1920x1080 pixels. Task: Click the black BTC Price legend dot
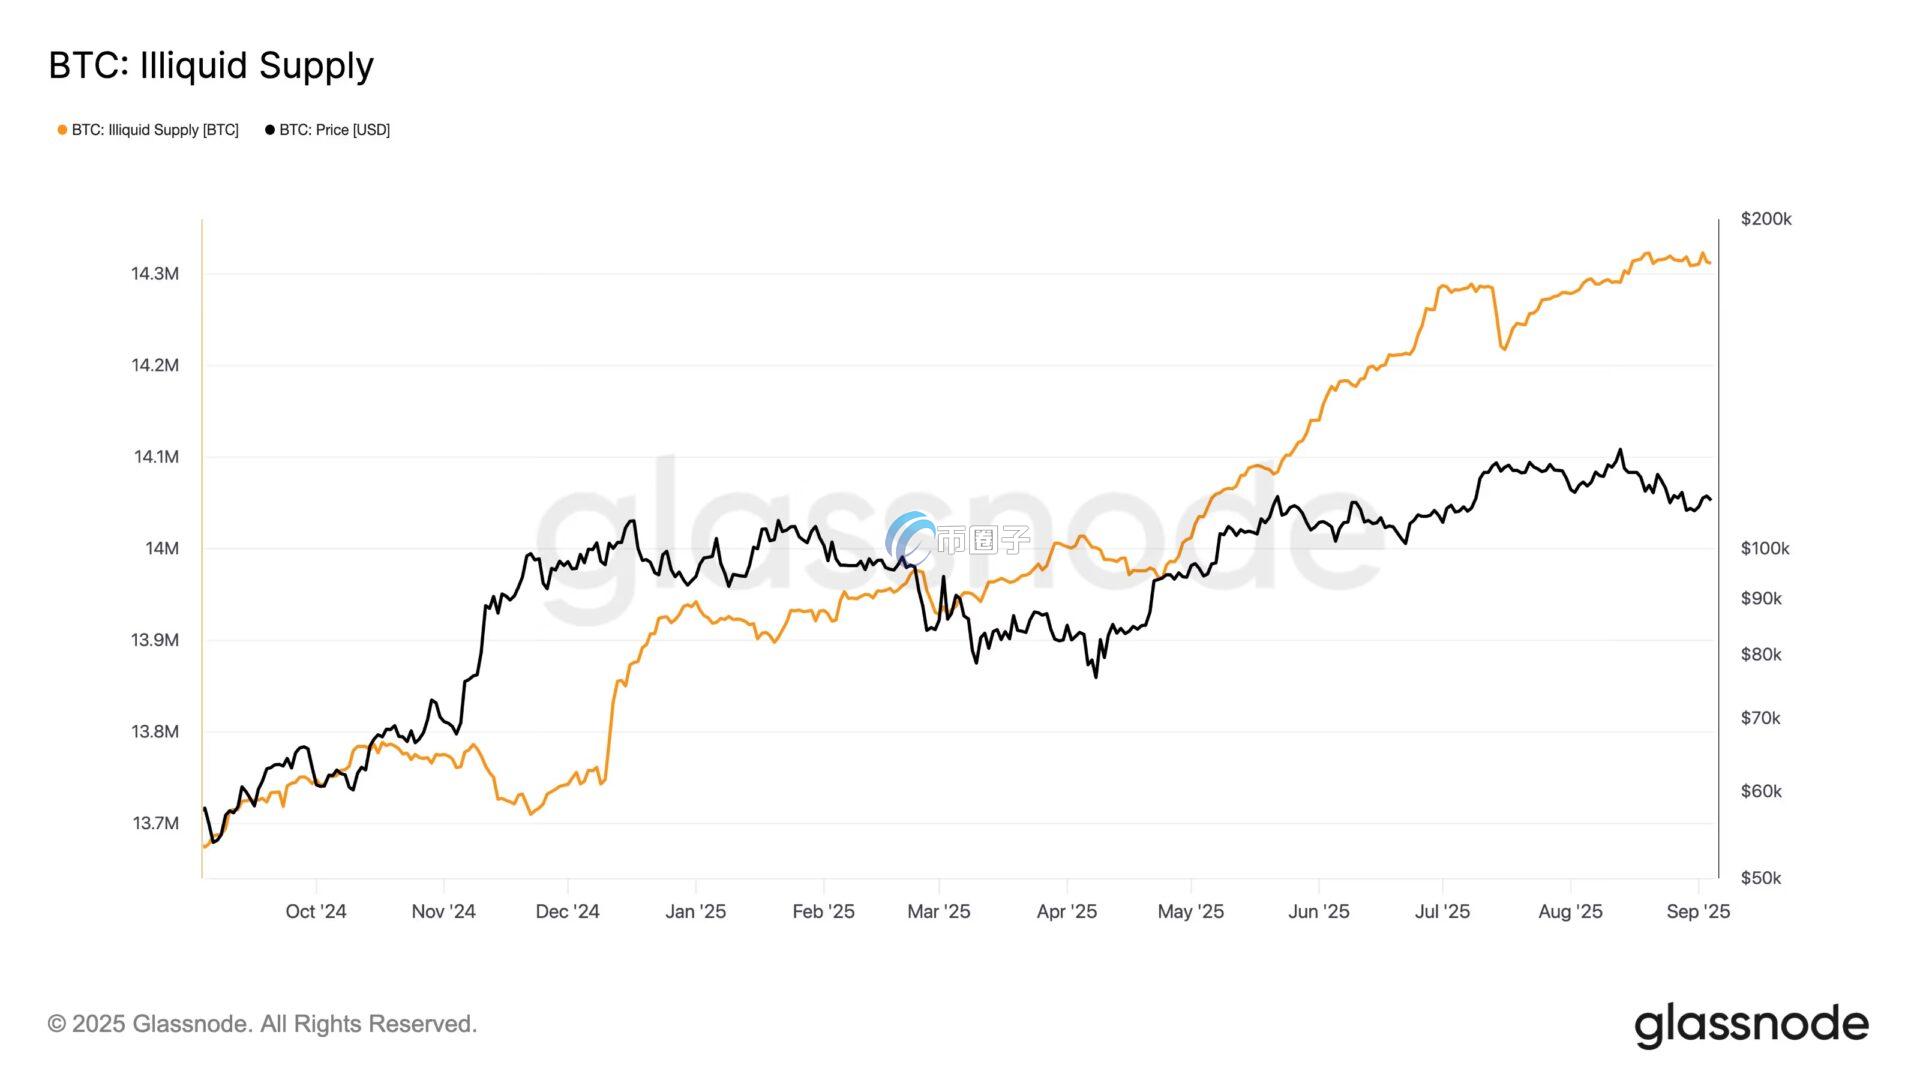(270, 130)
